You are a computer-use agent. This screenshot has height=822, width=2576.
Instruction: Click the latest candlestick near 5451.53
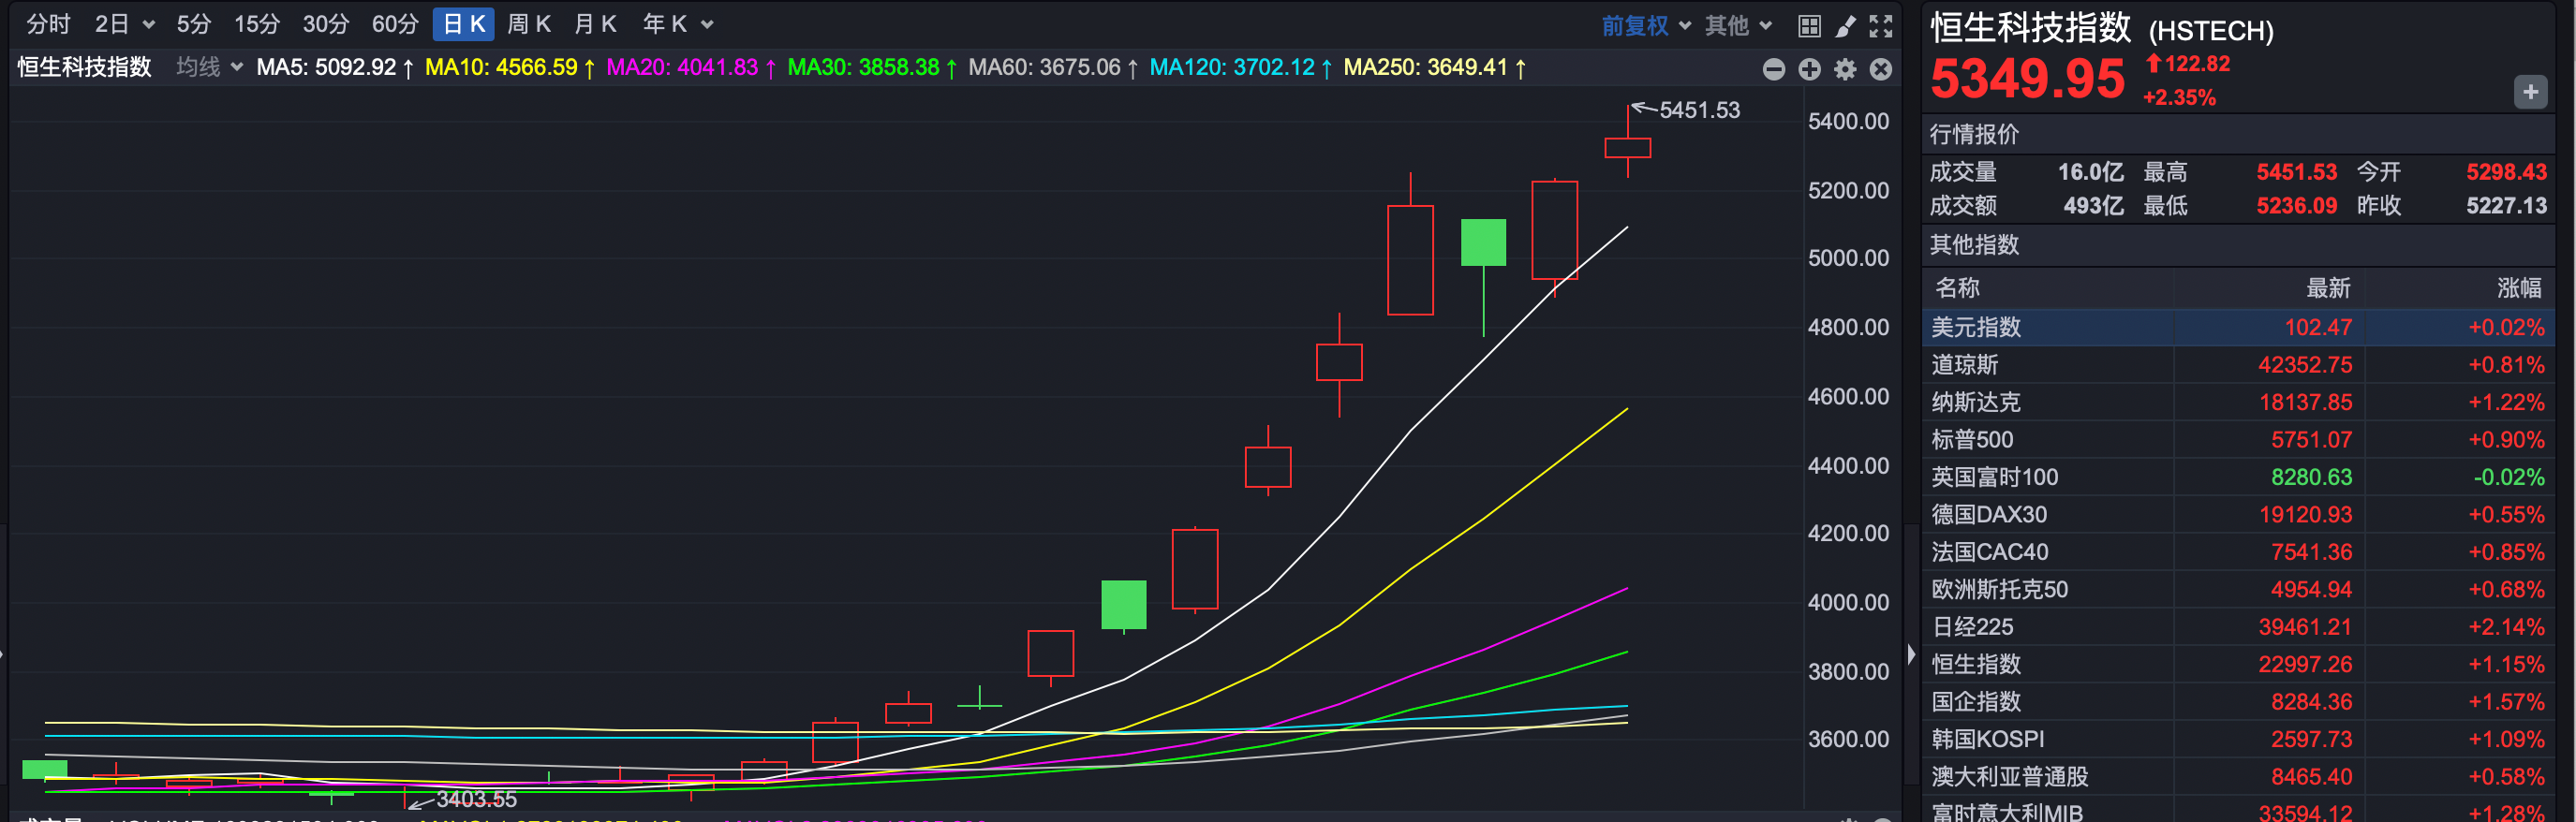[x=1627, y=148]
